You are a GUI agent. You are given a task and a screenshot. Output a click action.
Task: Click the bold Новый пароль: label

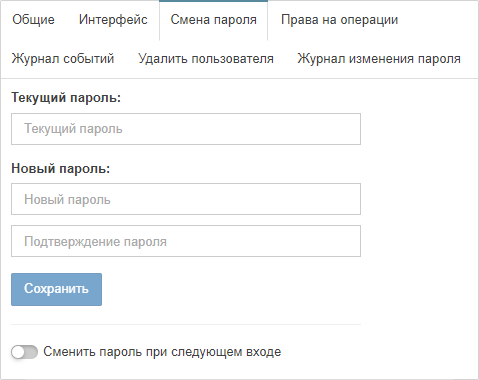click(x=60, y=168)
